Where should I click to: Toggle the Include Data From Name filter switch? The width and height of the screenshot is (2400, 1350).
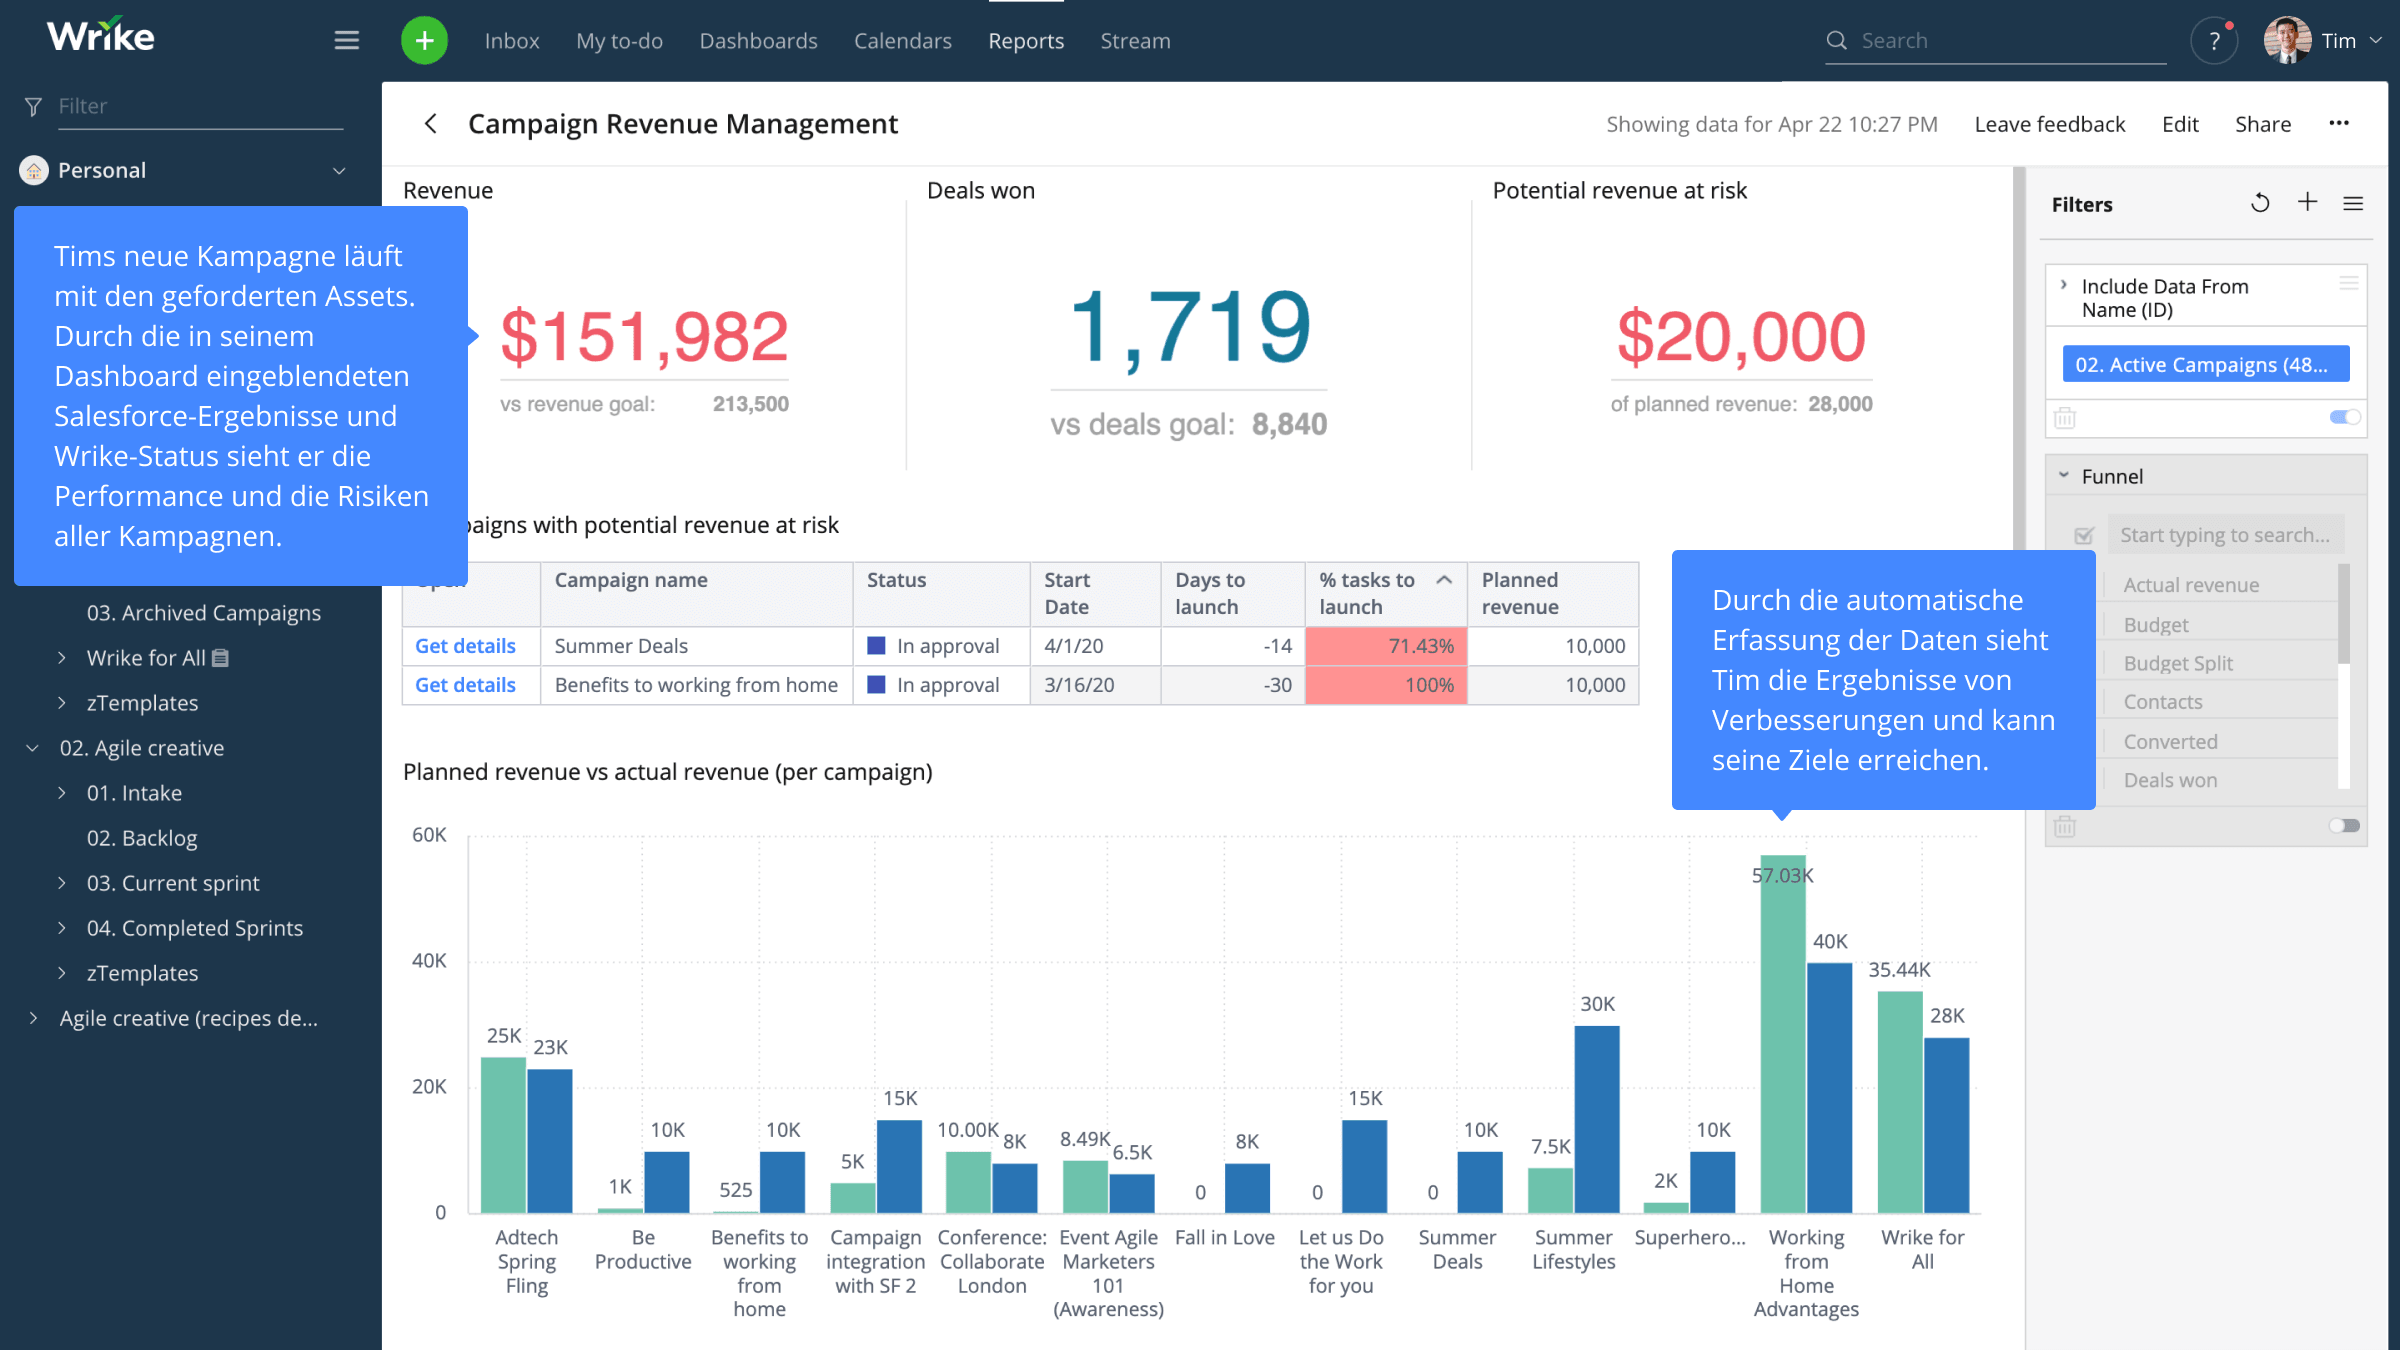point(2344,417)
